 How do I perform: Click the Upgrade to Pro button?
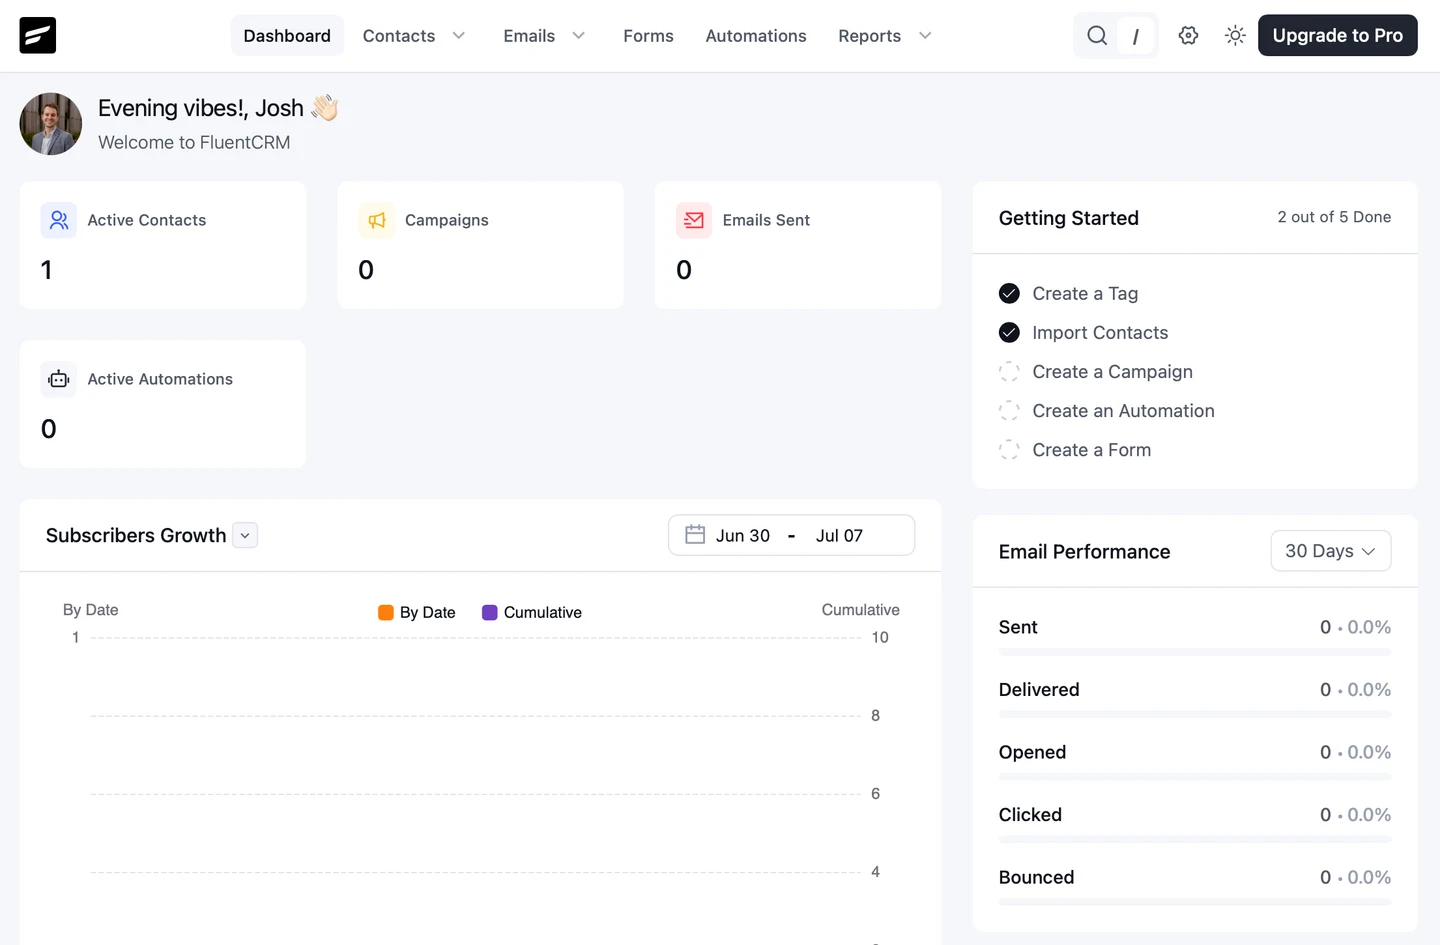coord(1337,36)
